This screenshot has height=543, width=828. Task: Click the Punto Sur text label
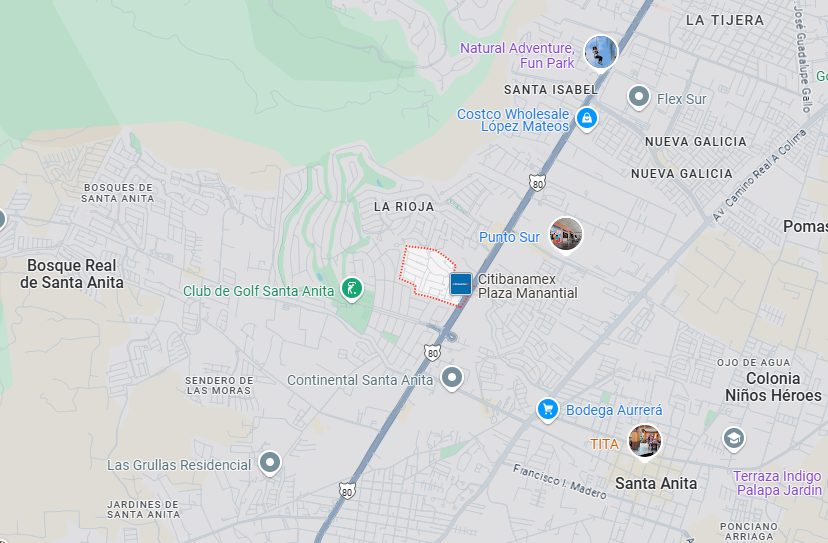coord(509,237)
